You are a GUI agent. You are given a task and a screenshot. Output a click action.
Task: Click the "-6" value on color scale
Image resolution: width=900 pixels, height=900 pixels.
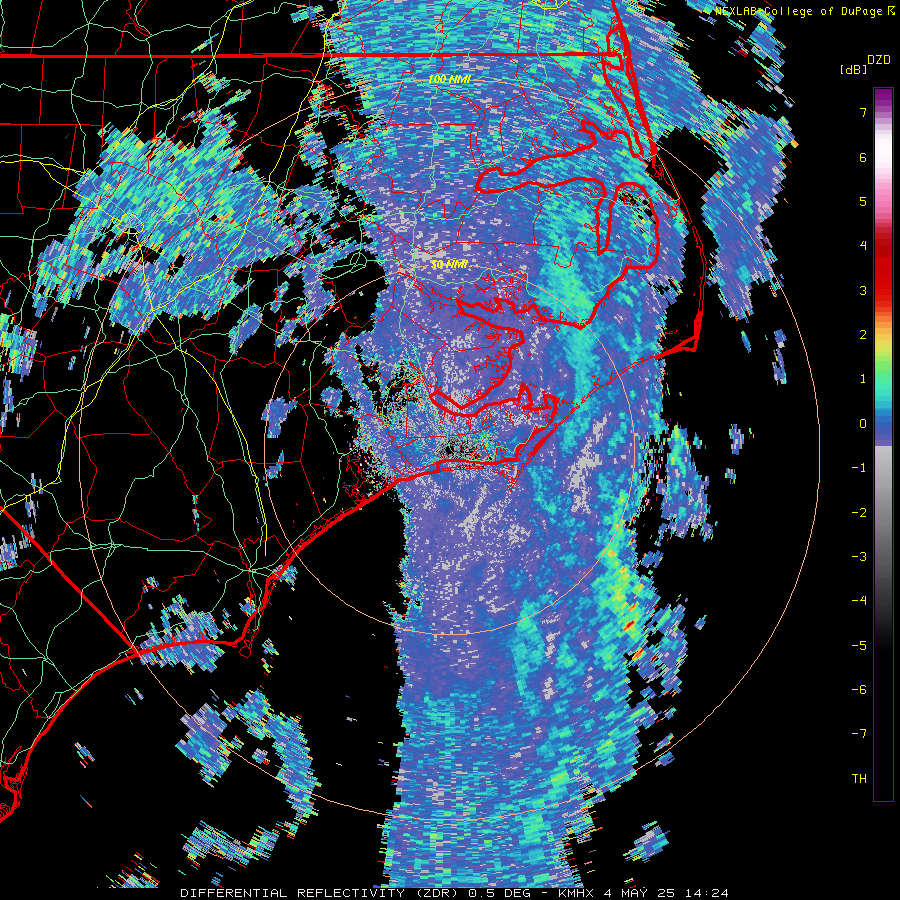tap(859, 690)
